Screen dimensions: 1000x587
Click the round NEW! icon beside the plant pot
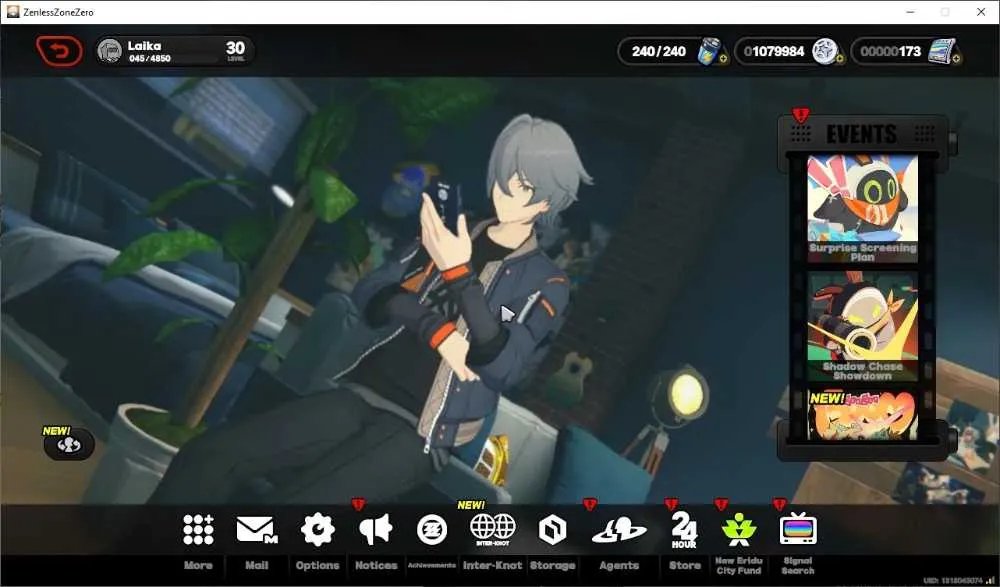(69, 445)
